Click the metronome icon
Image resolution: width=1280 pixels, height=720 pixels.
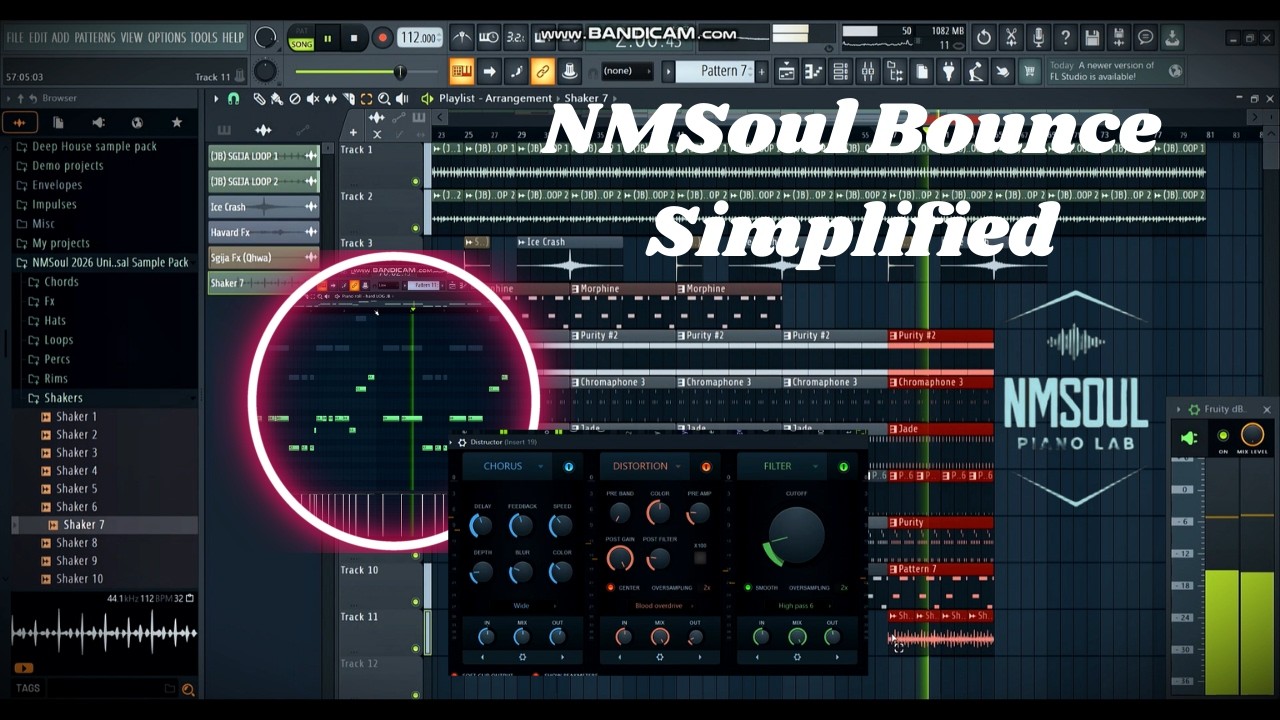pyautogui.click(x=463, y=37)
